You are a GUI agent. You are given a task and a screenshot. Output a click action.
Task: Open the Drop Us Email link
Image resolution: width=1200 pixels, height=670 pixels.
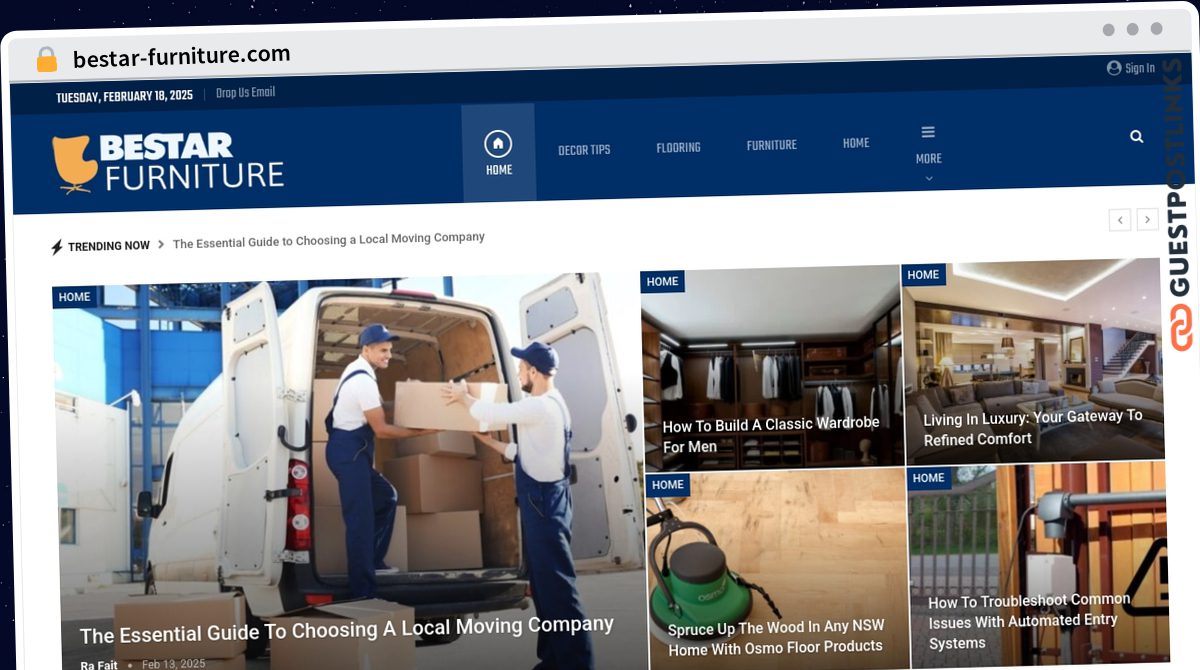coord(245,93)
